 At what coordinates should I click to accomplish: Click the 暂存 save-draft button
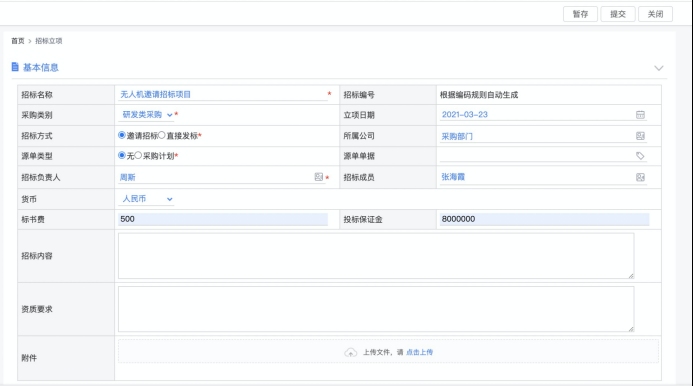(x=580, y=14)
